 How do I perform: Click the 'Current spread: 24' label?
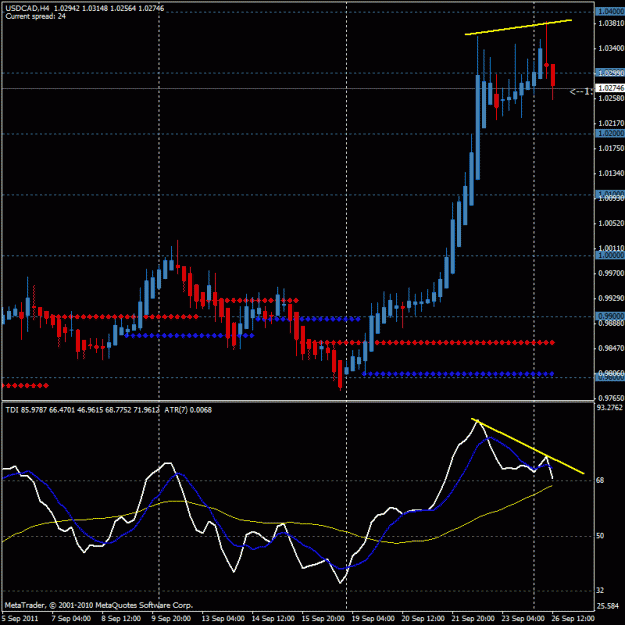coord(35,16)
